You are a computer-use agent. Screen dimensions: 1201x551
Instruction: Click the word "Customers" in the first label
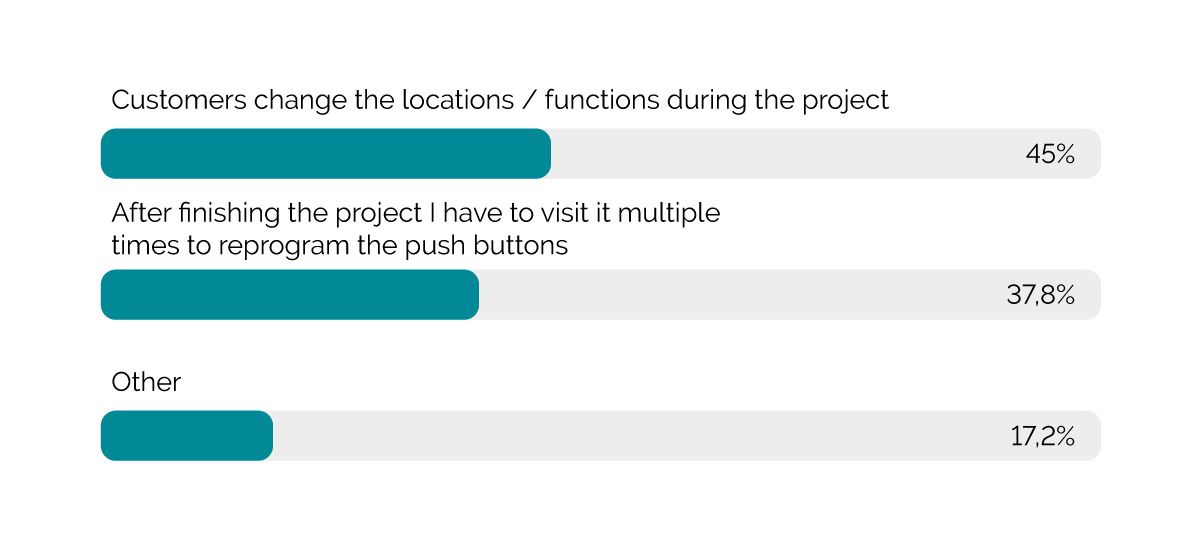pyautogui.click(x=177, y=101)
